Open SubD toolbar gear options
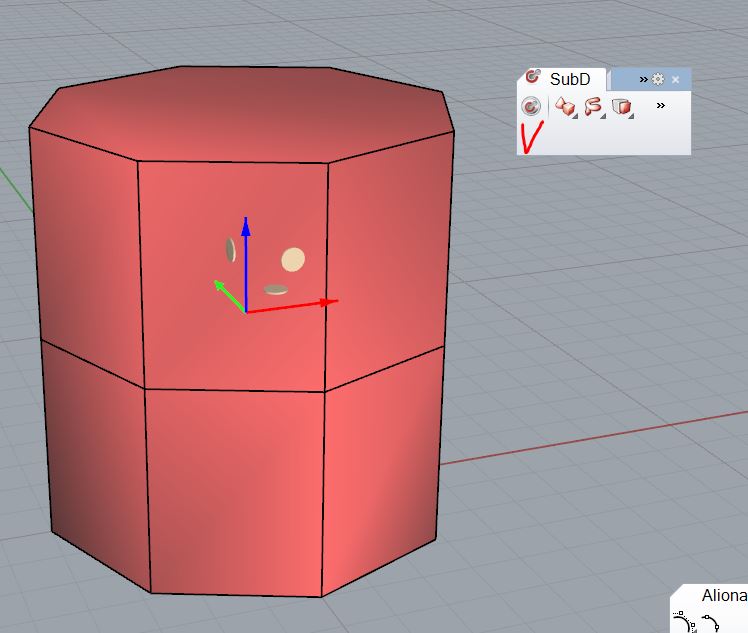Screen dimensions: 748x633 (x=658, y=79)
